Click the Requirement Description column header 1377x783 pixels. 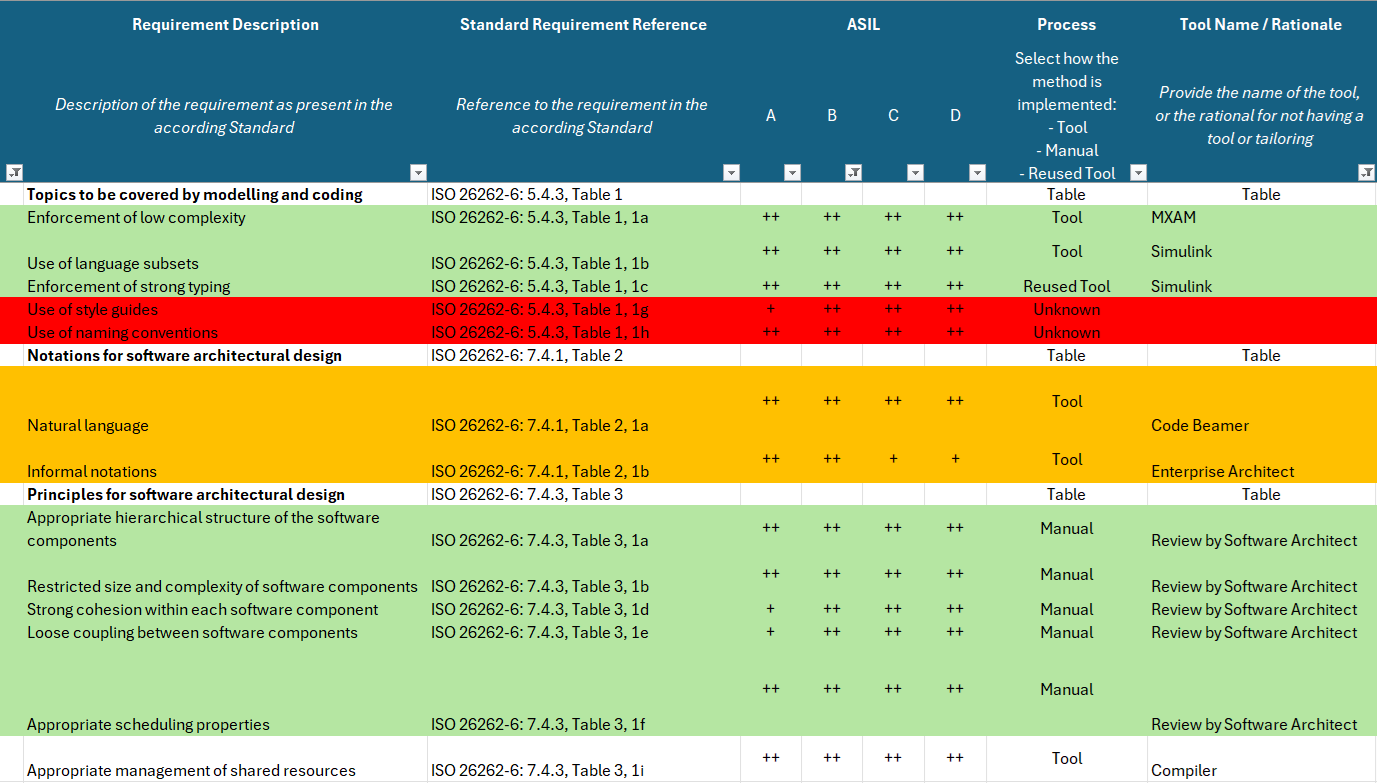pos(225,25)
